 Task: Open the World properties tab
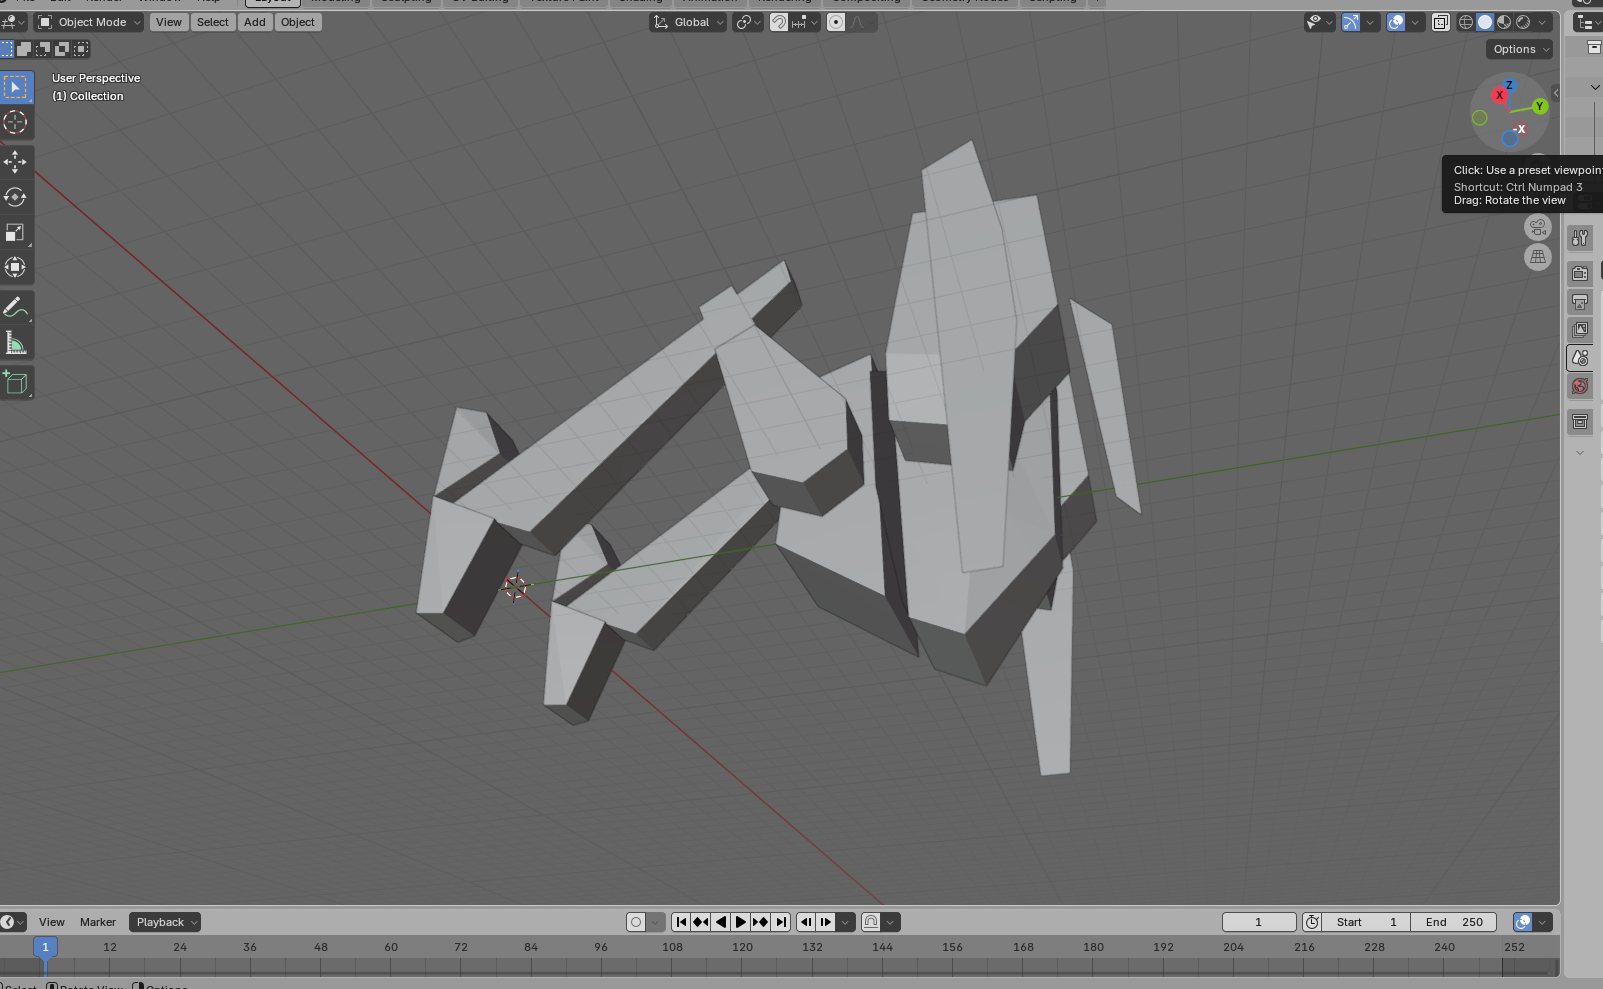(1580, 386)
